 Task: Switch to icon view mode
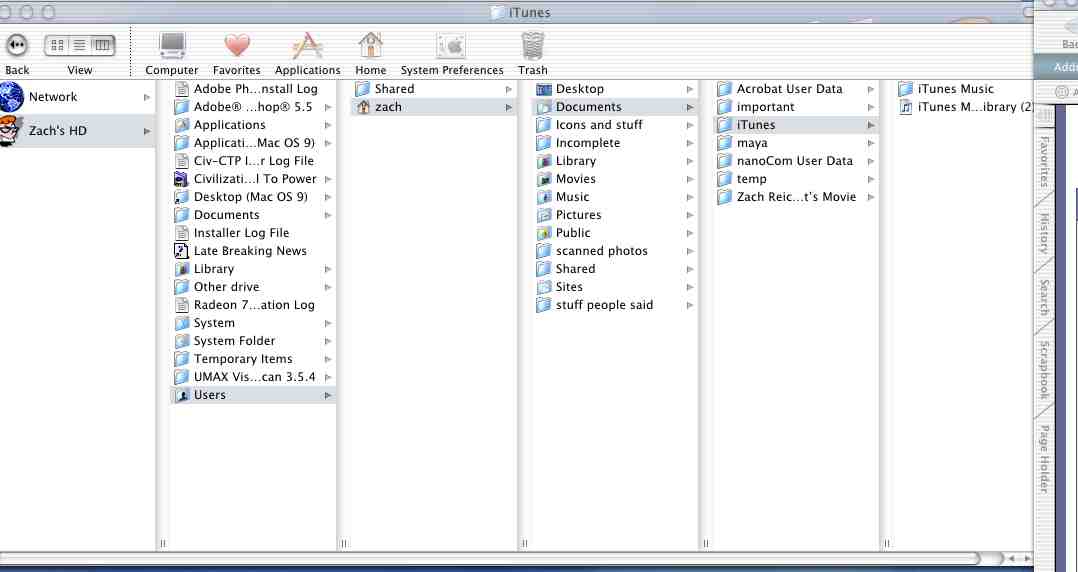click(58, 45)
